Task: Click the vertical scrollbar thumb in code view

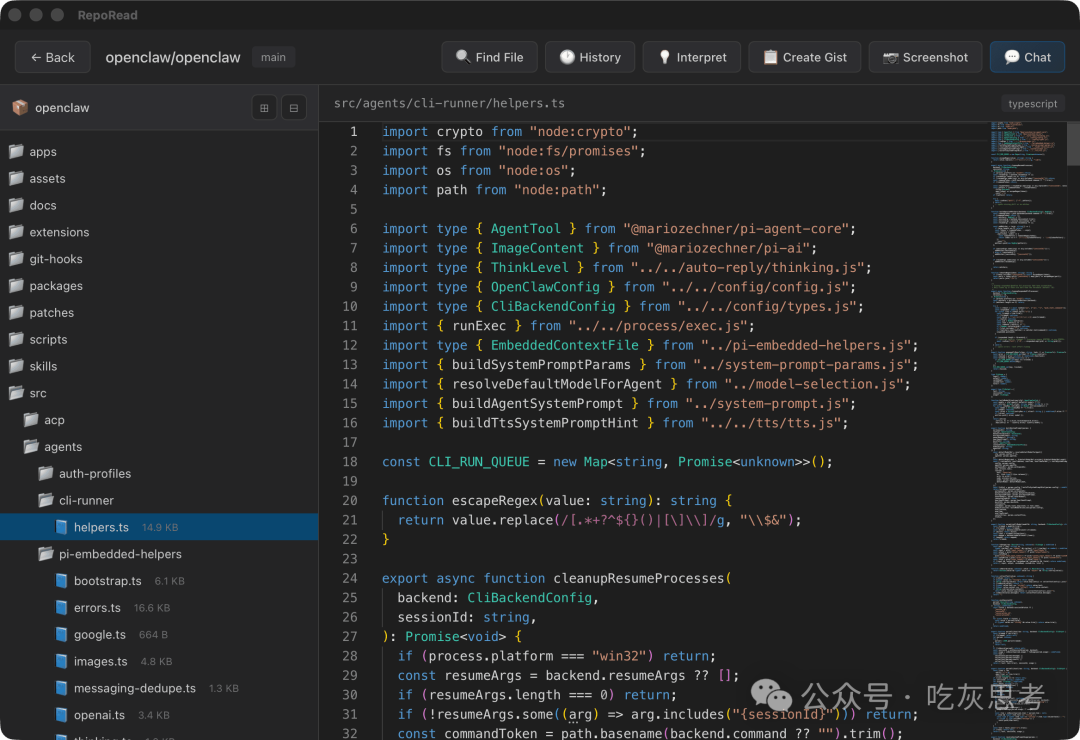Action: (1073, 144)
